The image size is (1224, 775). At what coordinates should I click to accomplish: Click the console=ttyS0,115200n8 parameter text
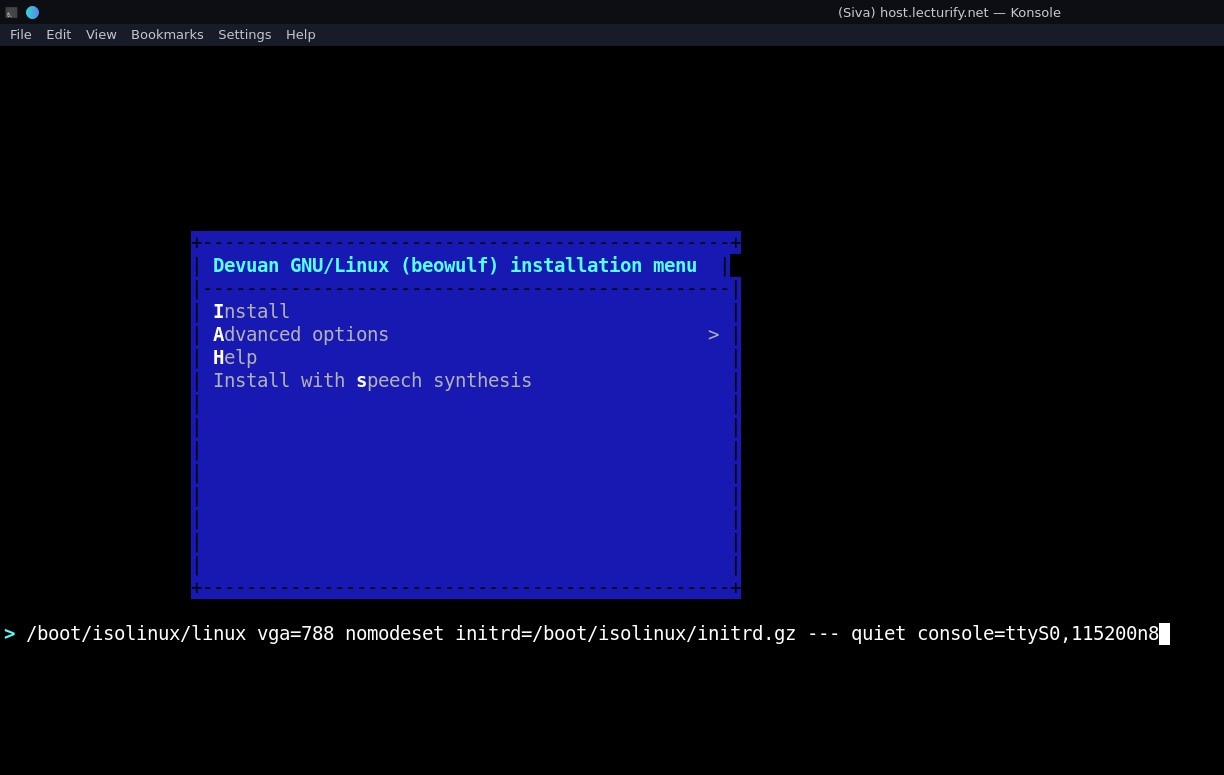(1038, 634)
